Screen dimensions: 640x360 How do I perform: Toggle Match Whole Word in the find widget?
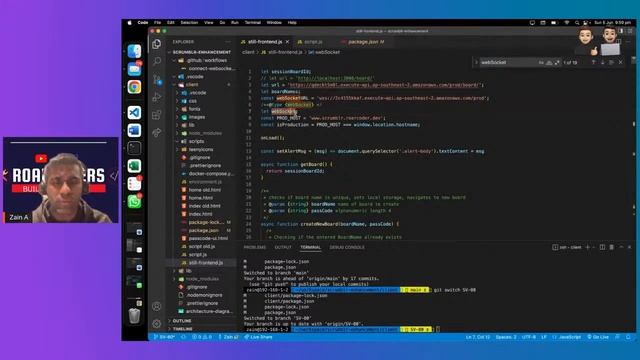[x=549, y=62]
